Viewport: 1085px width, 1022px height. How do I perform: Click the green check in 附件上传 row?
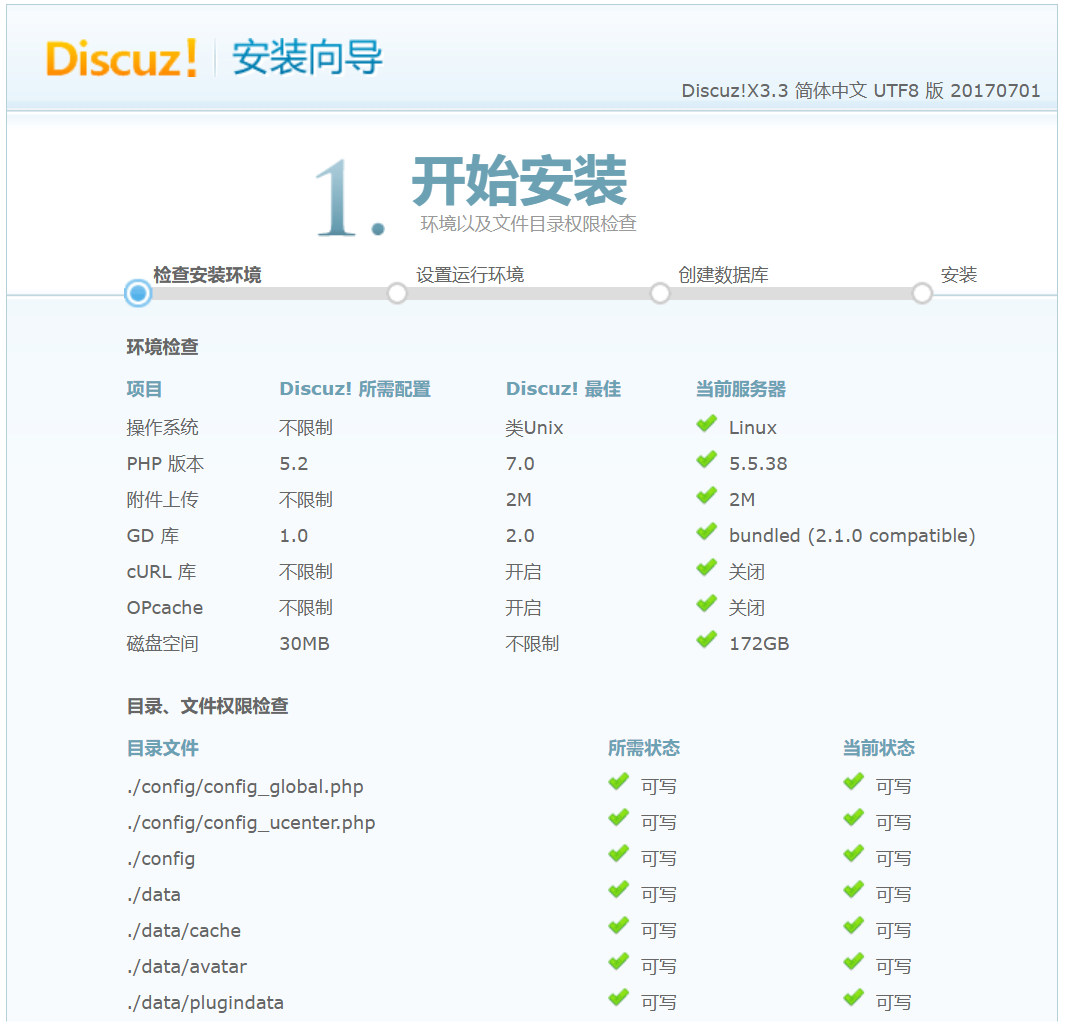pos(706,495)
